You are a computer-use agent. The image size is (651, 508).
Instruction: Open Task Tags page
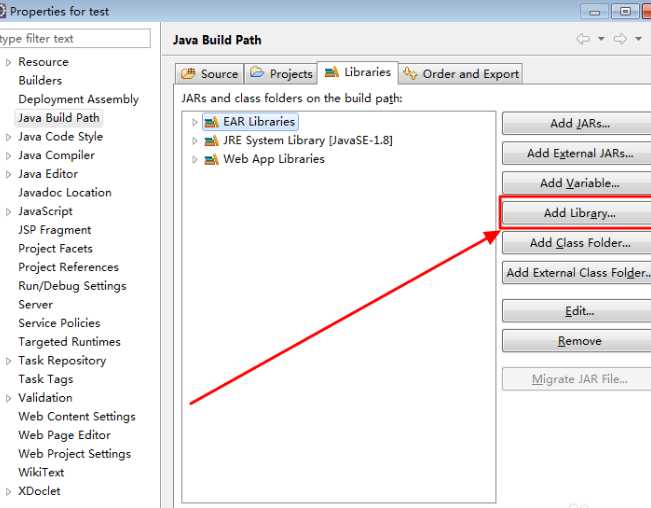click(46, 379)
